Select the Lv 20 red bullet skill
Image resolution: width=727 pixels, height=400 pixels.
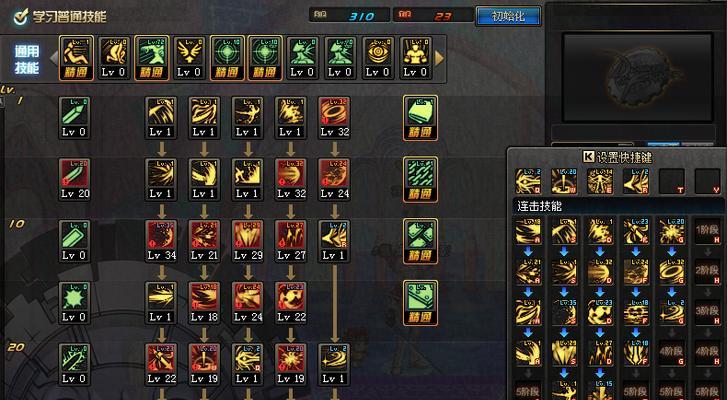pos(74,179)
